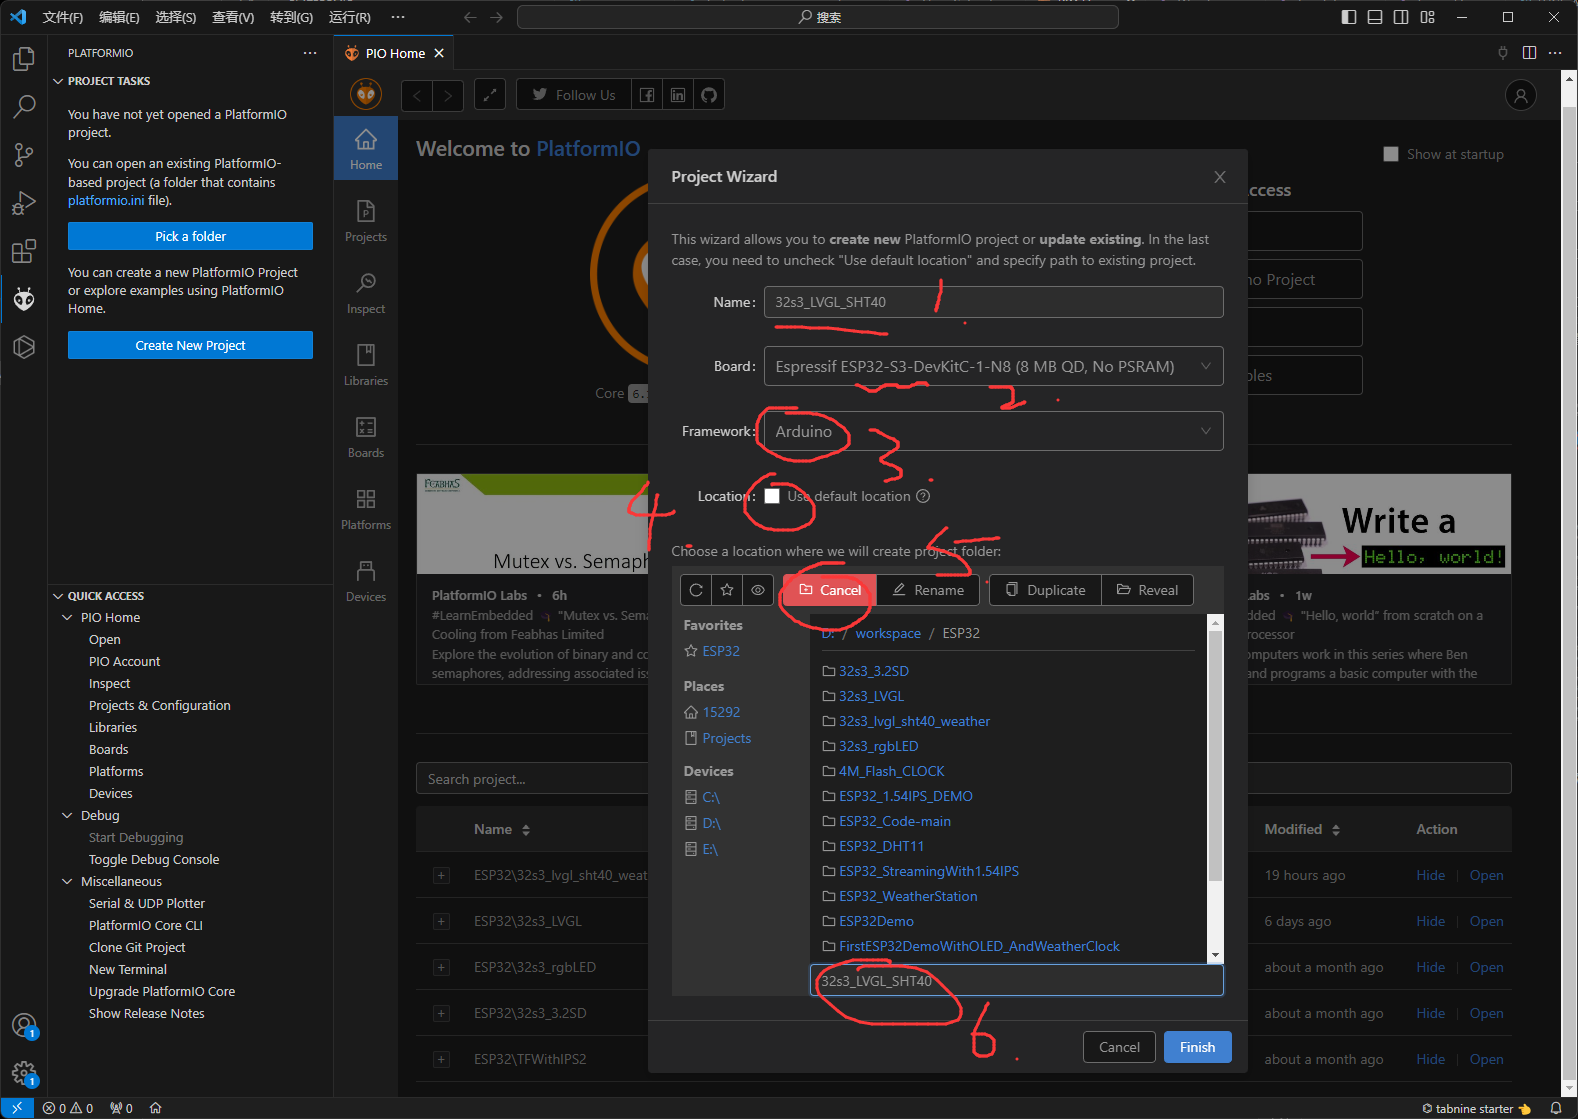Image resolution: width=1578 pixels, height=1119 pixels.
Task: Open Source Control view in activity bar
Action: pyautogui.click(x=24, y=154)
